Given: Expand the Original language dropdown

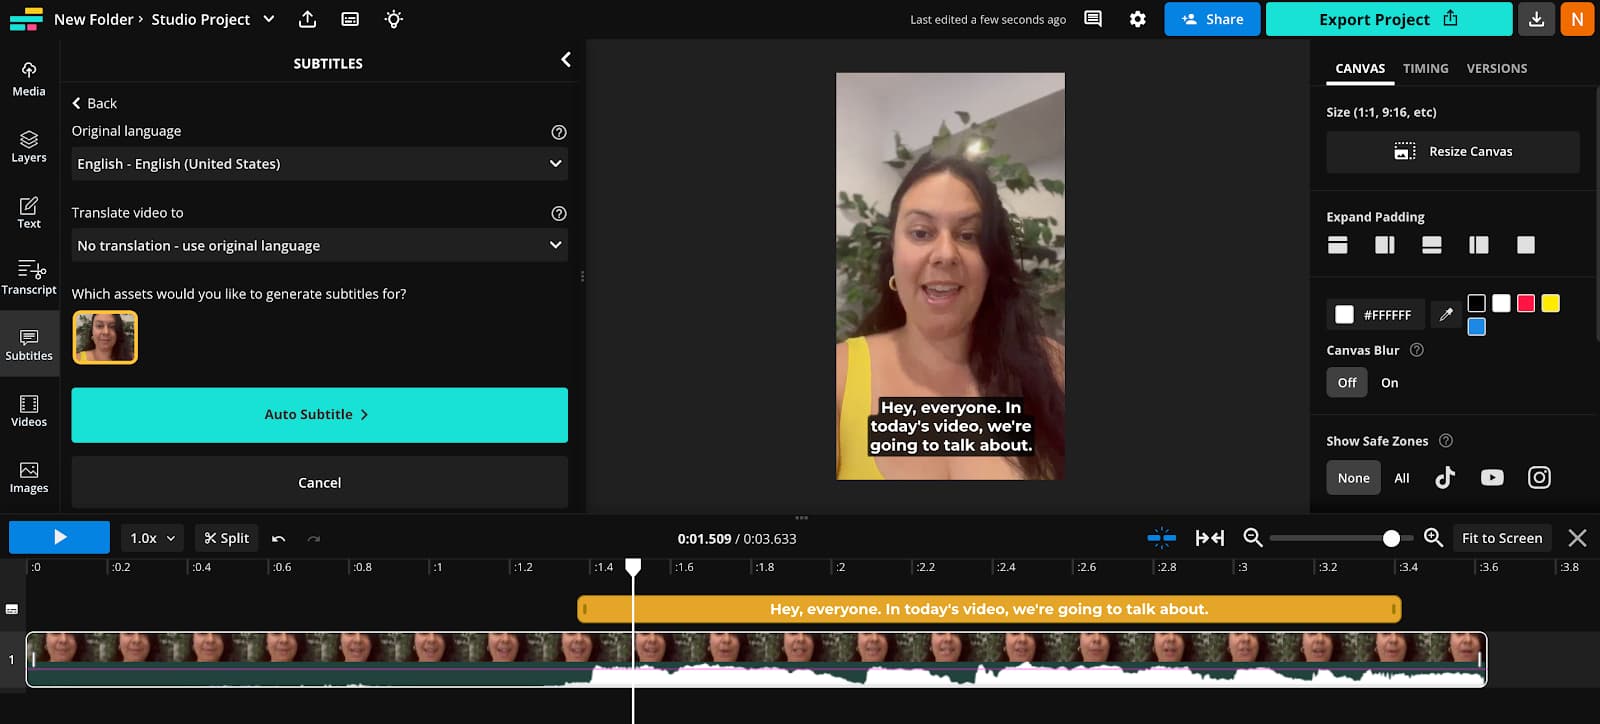Looking at the screenshot, I should (x=319, y=164).
